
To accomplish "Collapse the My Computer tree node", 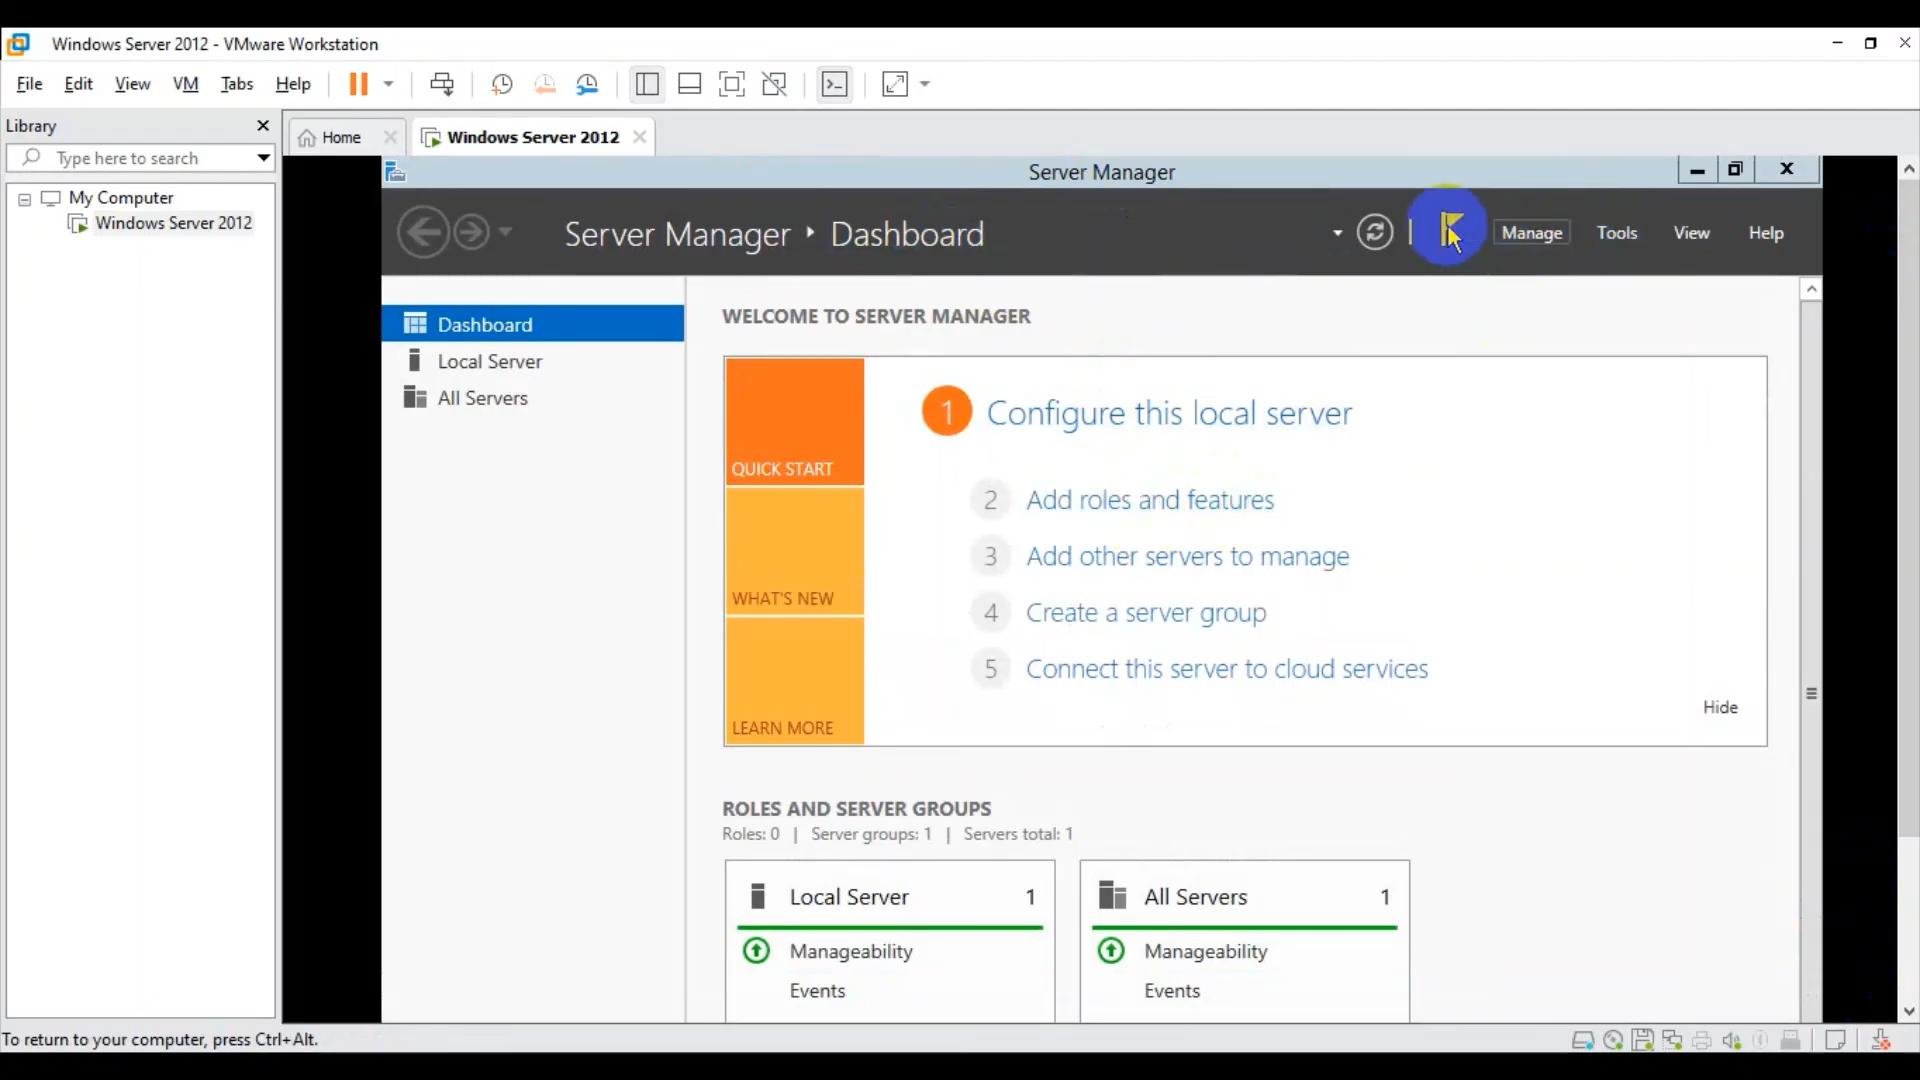I will (24, 199).
